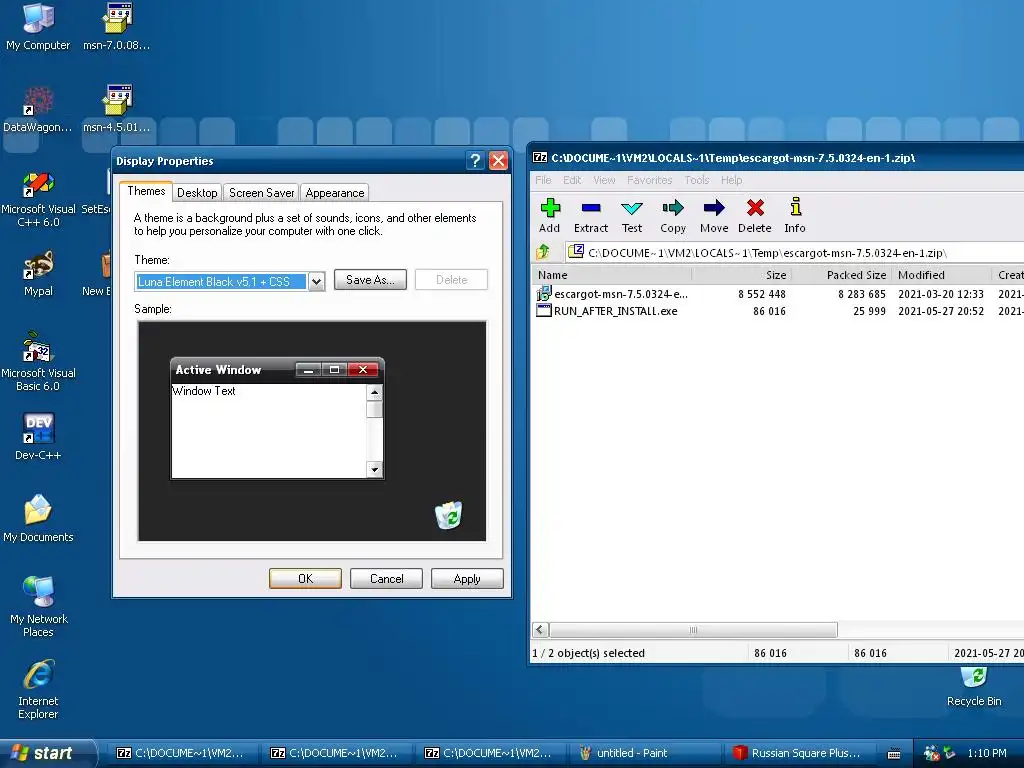Click OK in Display Properties

coord(305,579)
